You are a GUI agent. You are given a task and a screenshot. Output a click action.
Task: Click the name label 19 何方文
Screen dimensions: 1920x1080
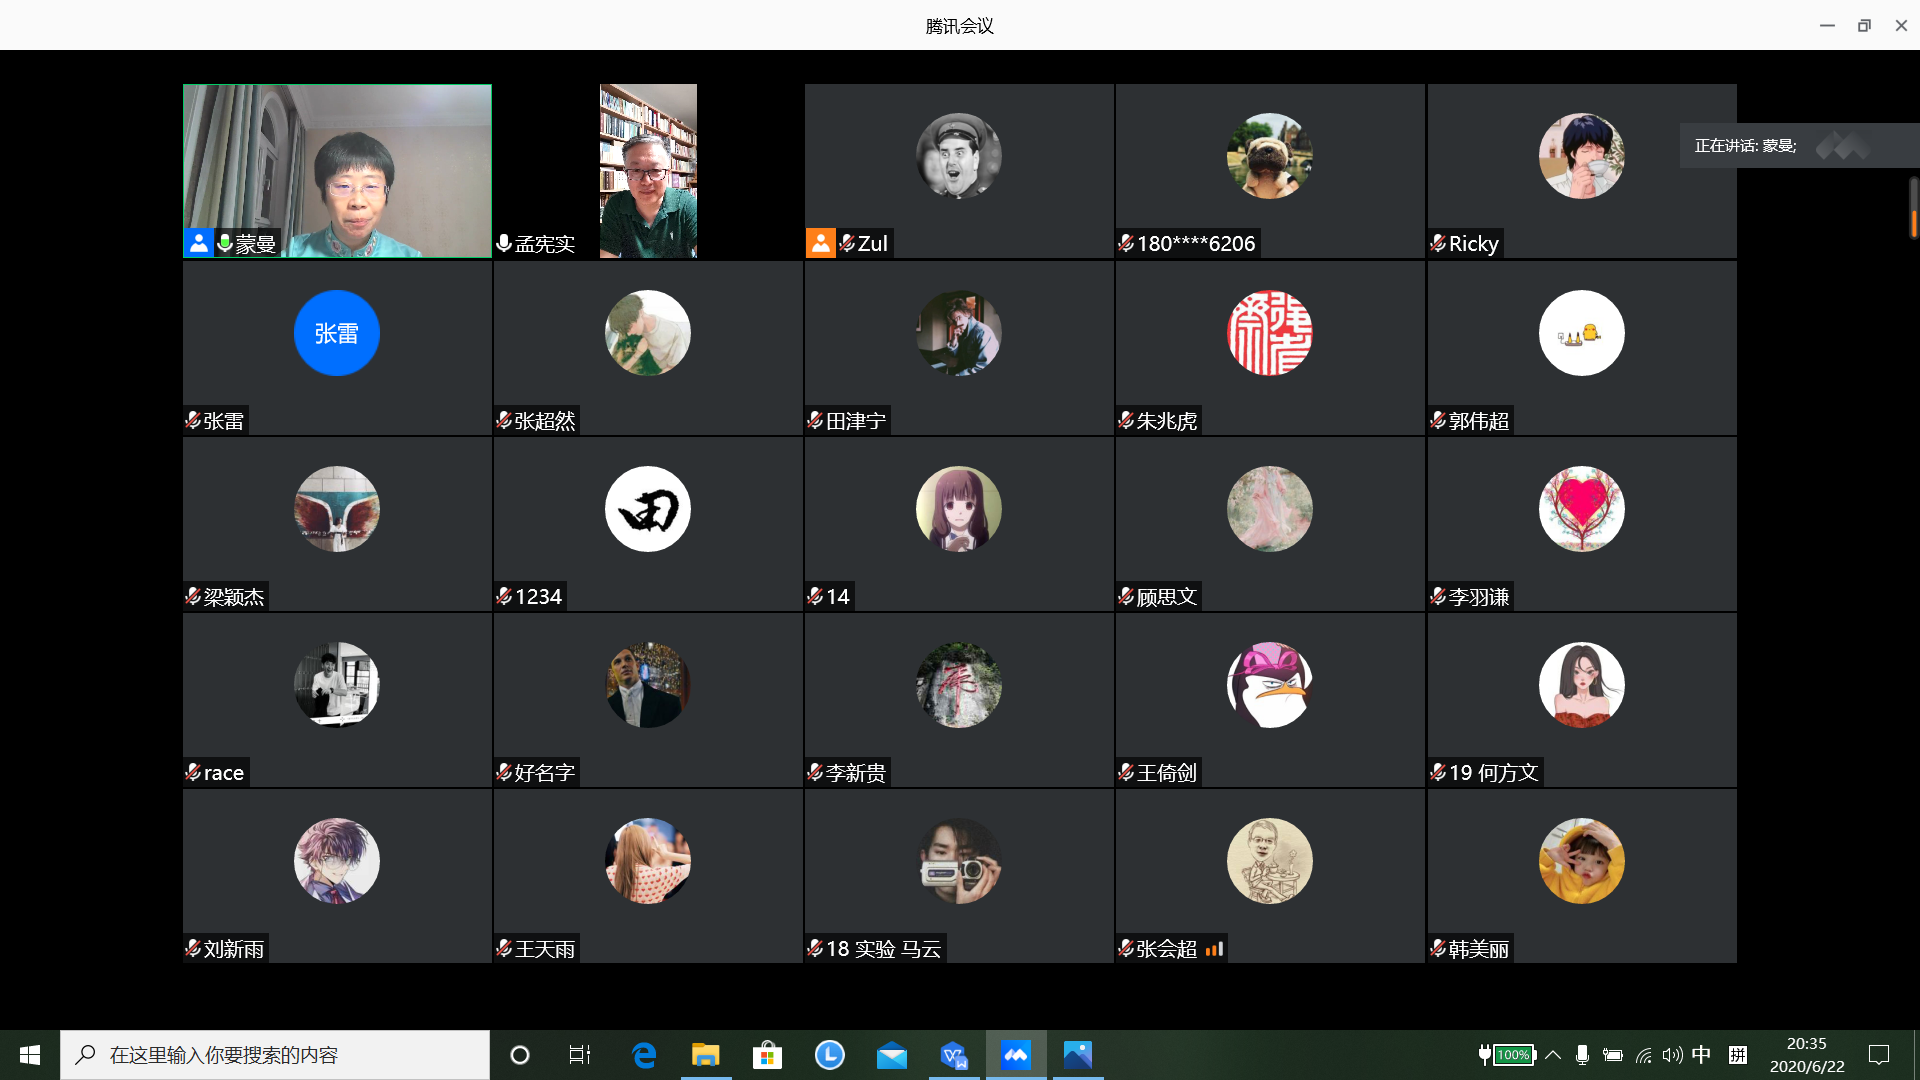click(1494, 773)
